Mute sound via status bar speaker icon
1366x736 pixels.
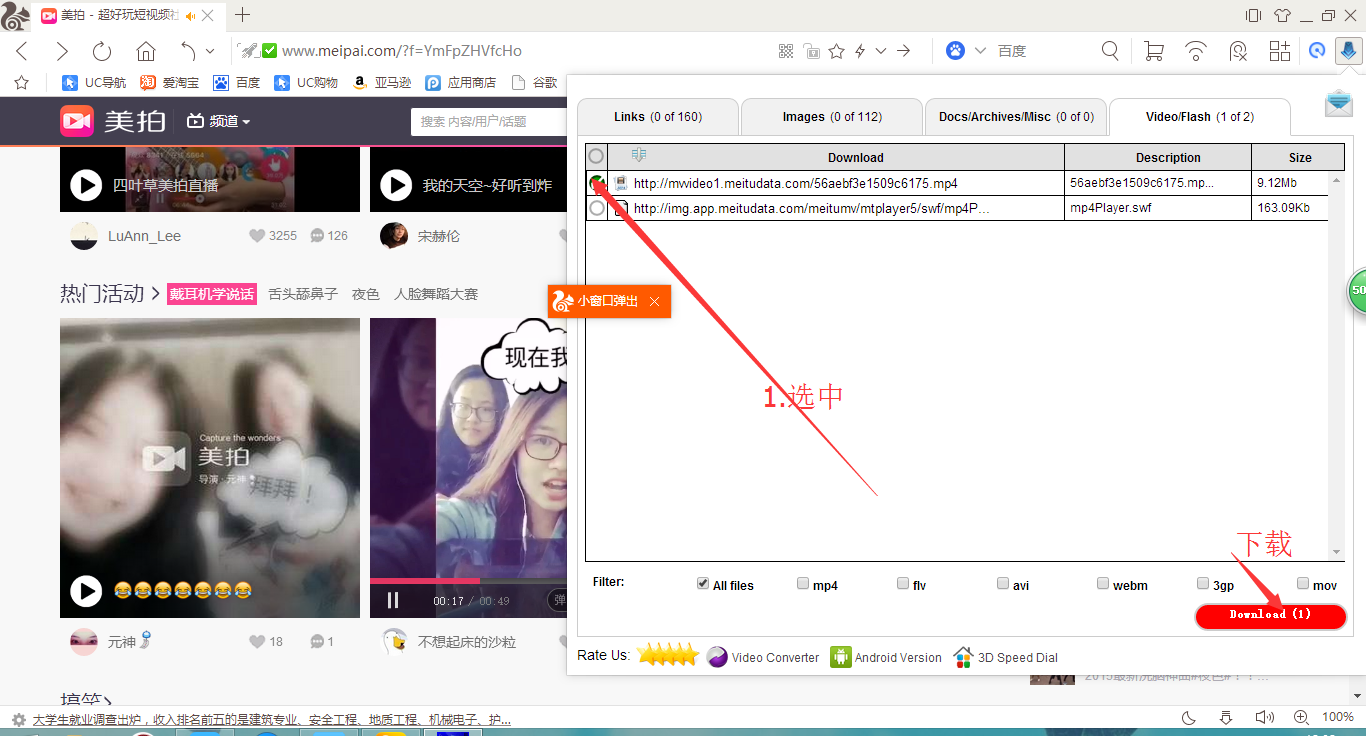click(x=1265, y=717)
